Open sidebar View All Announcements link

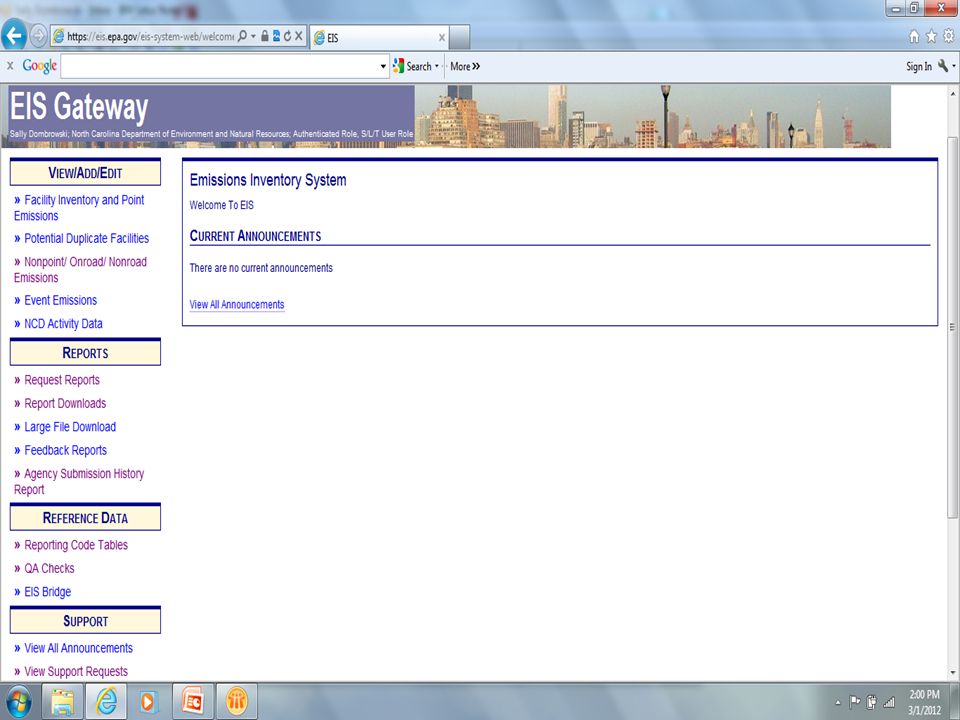point(78,648)
